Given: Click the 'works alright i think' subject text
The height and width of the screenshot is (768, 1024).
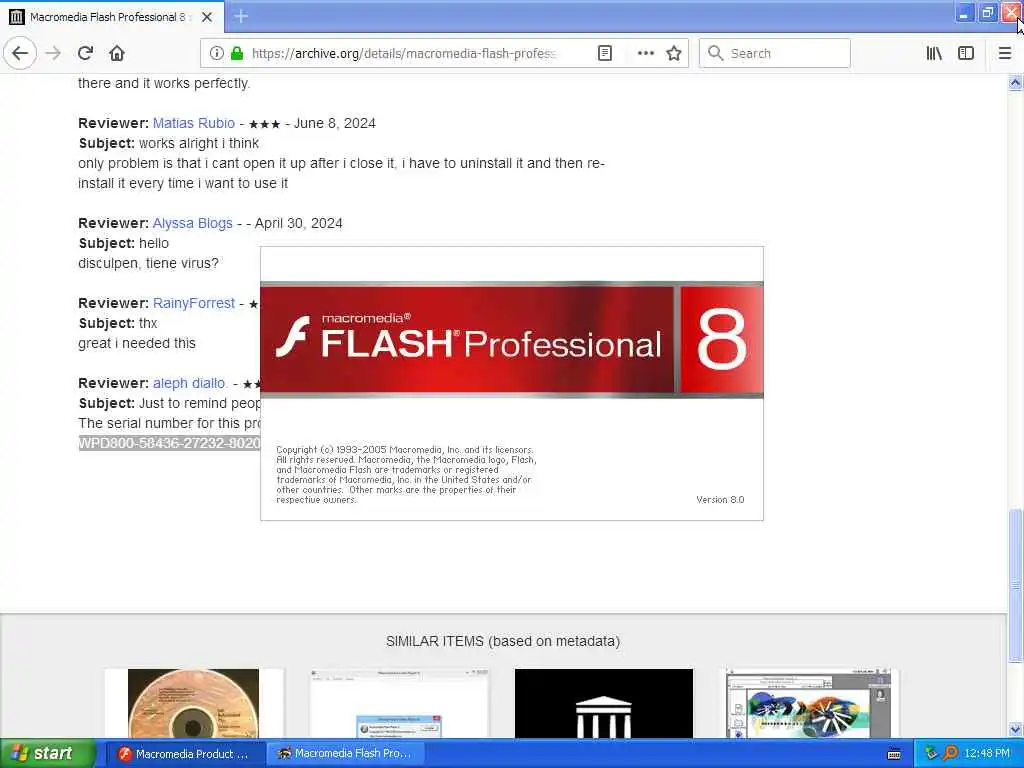Looking at the screenshot, I should 199,143.
